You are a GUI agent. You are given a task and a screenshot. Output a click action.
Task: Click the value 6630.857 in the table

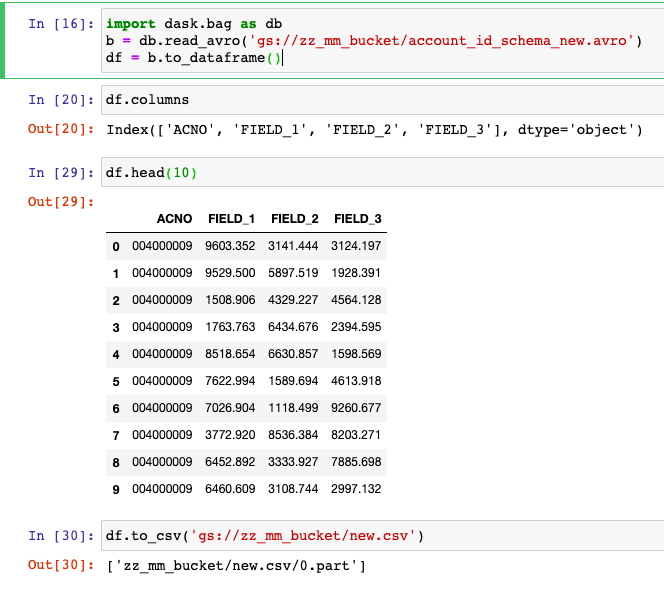[x=294, y=354]
